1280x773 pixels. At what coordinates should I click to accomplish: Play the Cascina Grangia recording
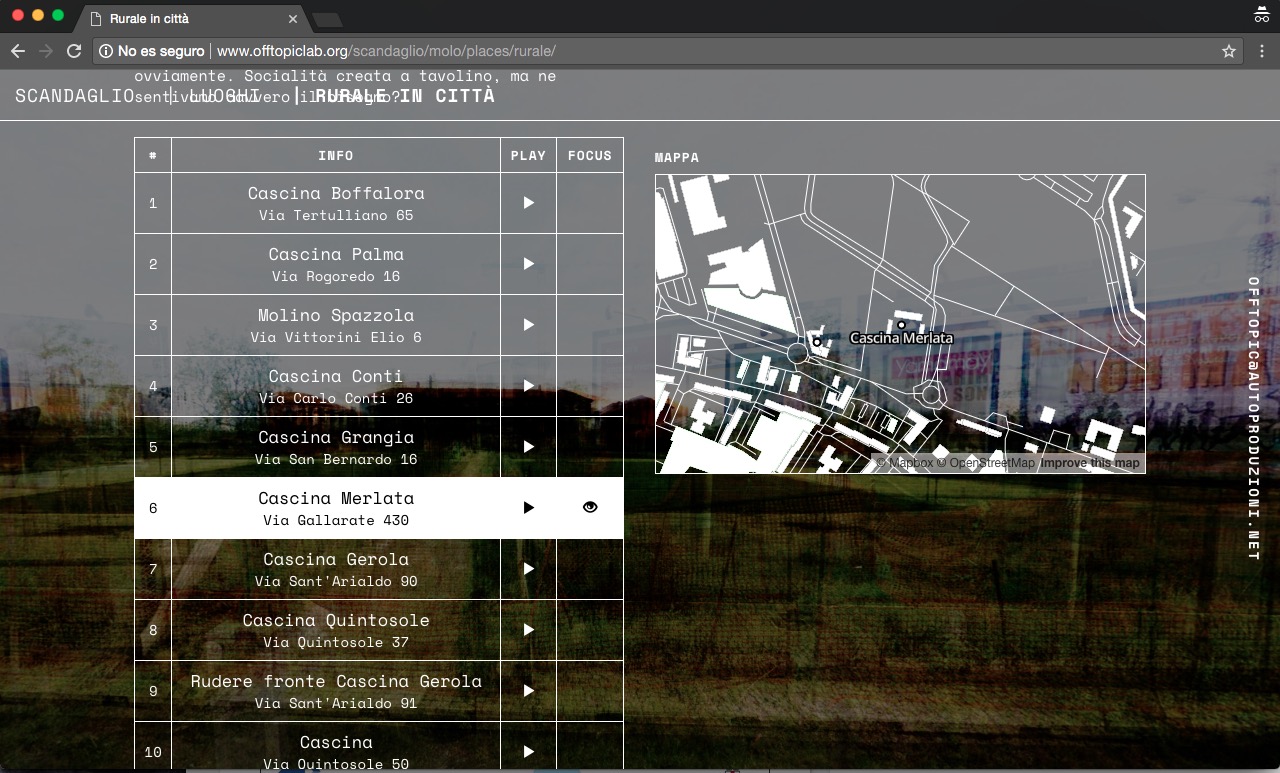coord(528,447)
